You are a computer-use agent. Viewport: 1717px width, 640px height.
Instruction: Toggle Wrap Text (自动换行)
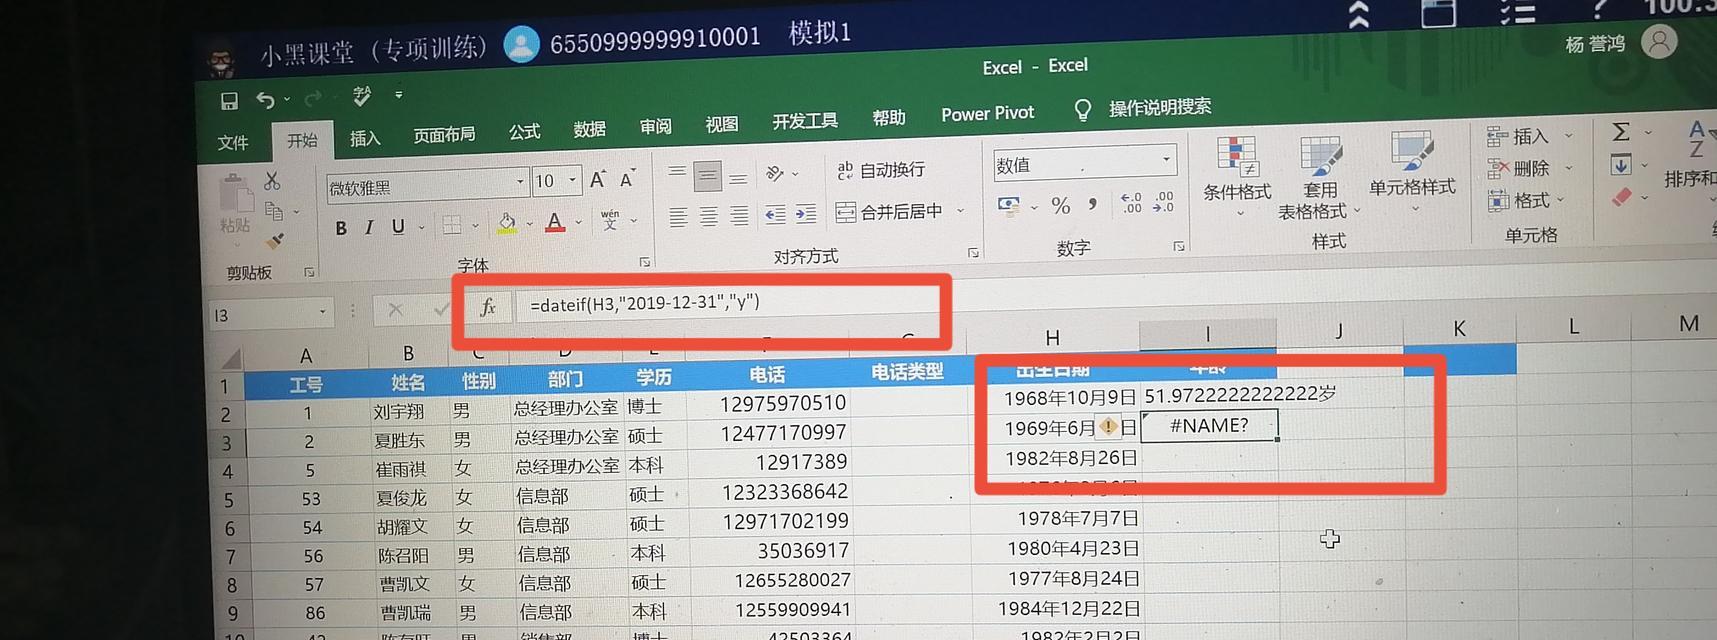coord(881,170)
